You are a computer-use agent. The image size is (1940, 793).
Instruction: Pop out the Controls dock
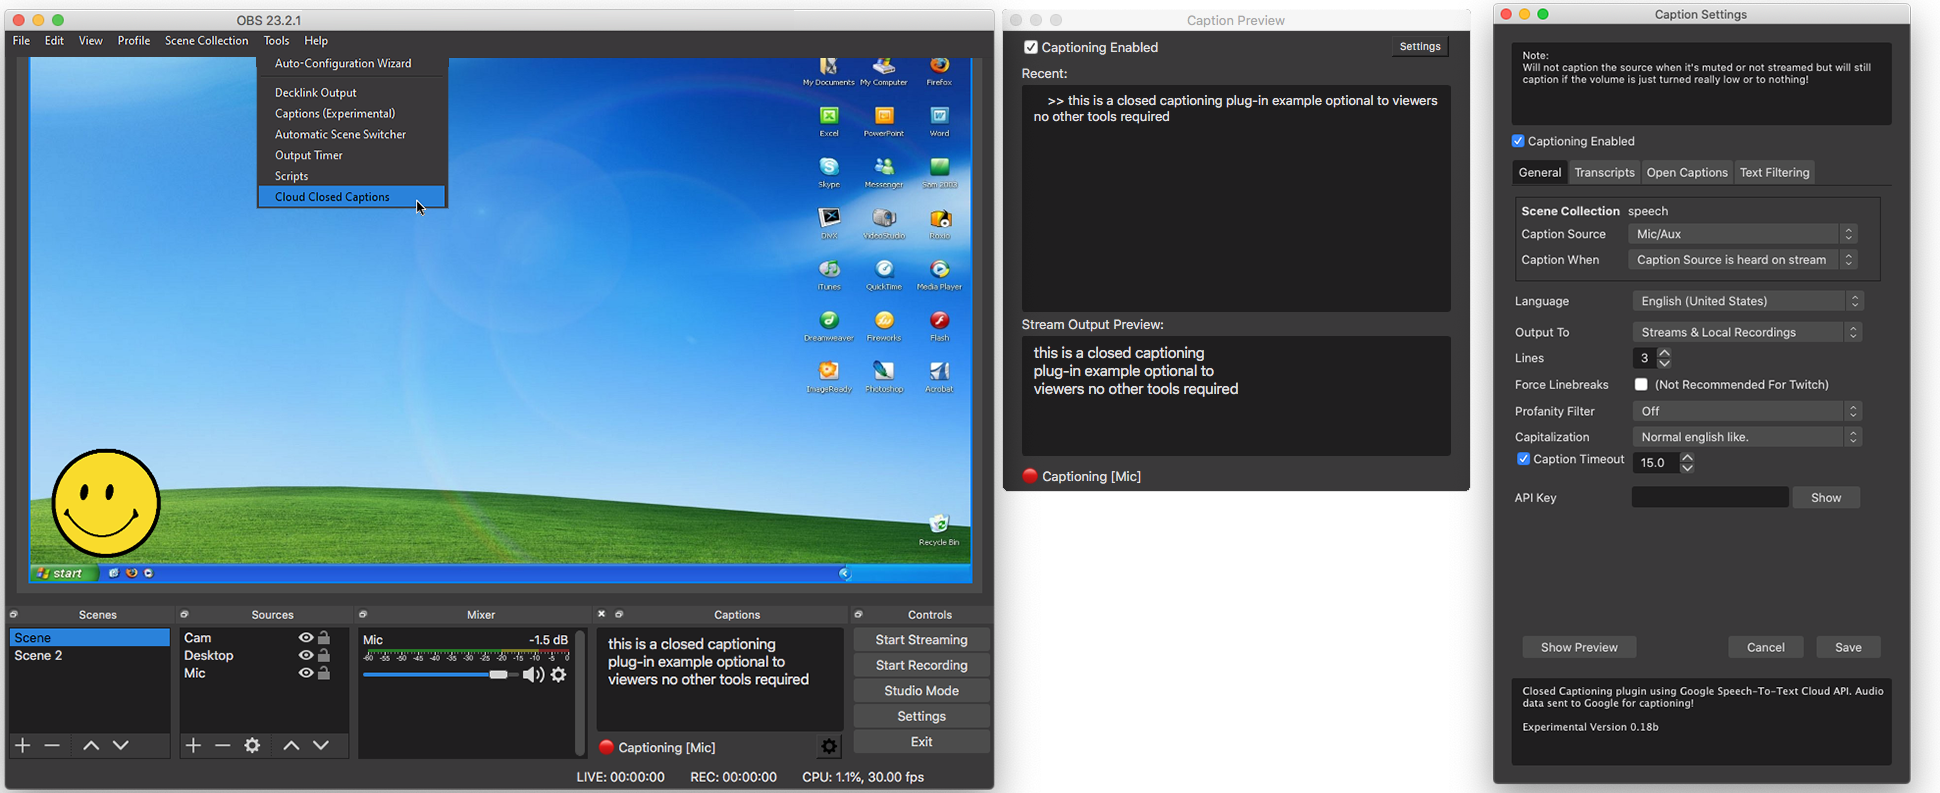(858, 614)
